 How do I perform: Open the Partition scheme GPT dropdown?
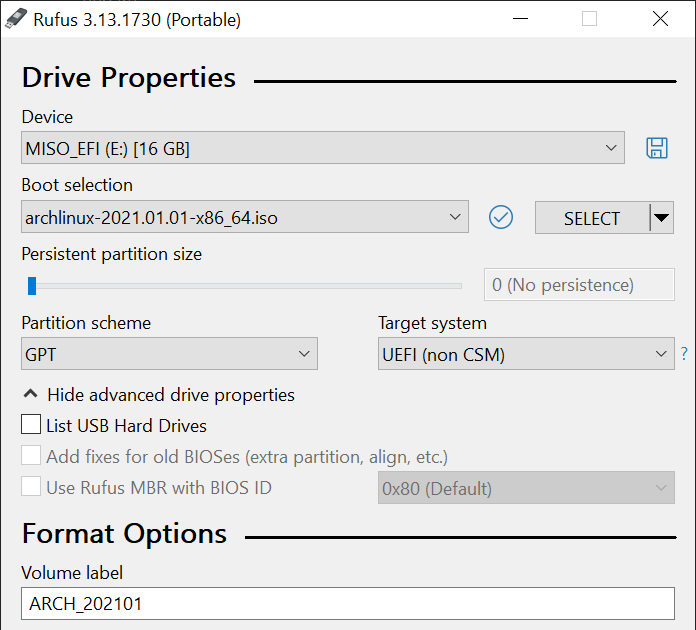(169, 353)
